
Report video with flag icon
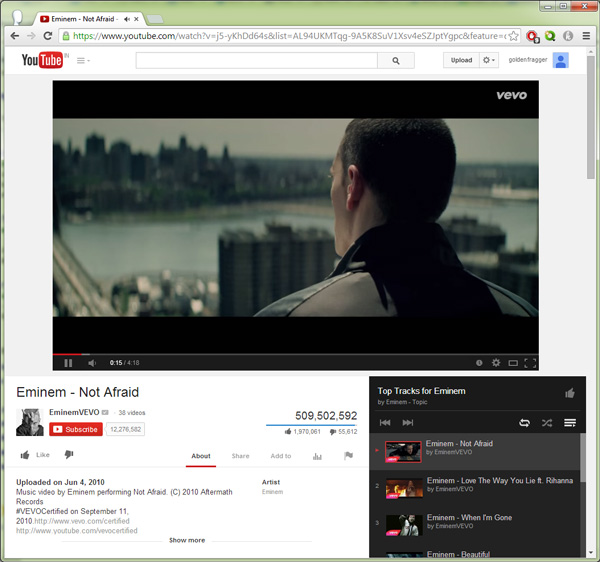[x=348, y=455]
